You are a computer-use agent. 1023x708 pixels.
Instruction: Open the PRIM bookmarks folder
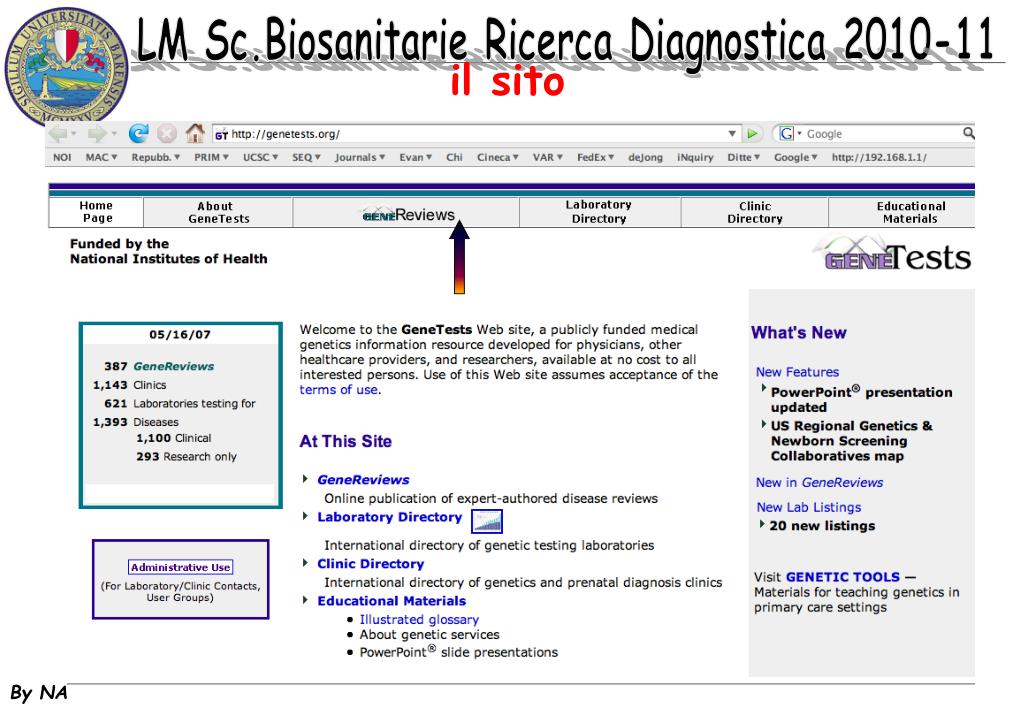pos(211,157)
